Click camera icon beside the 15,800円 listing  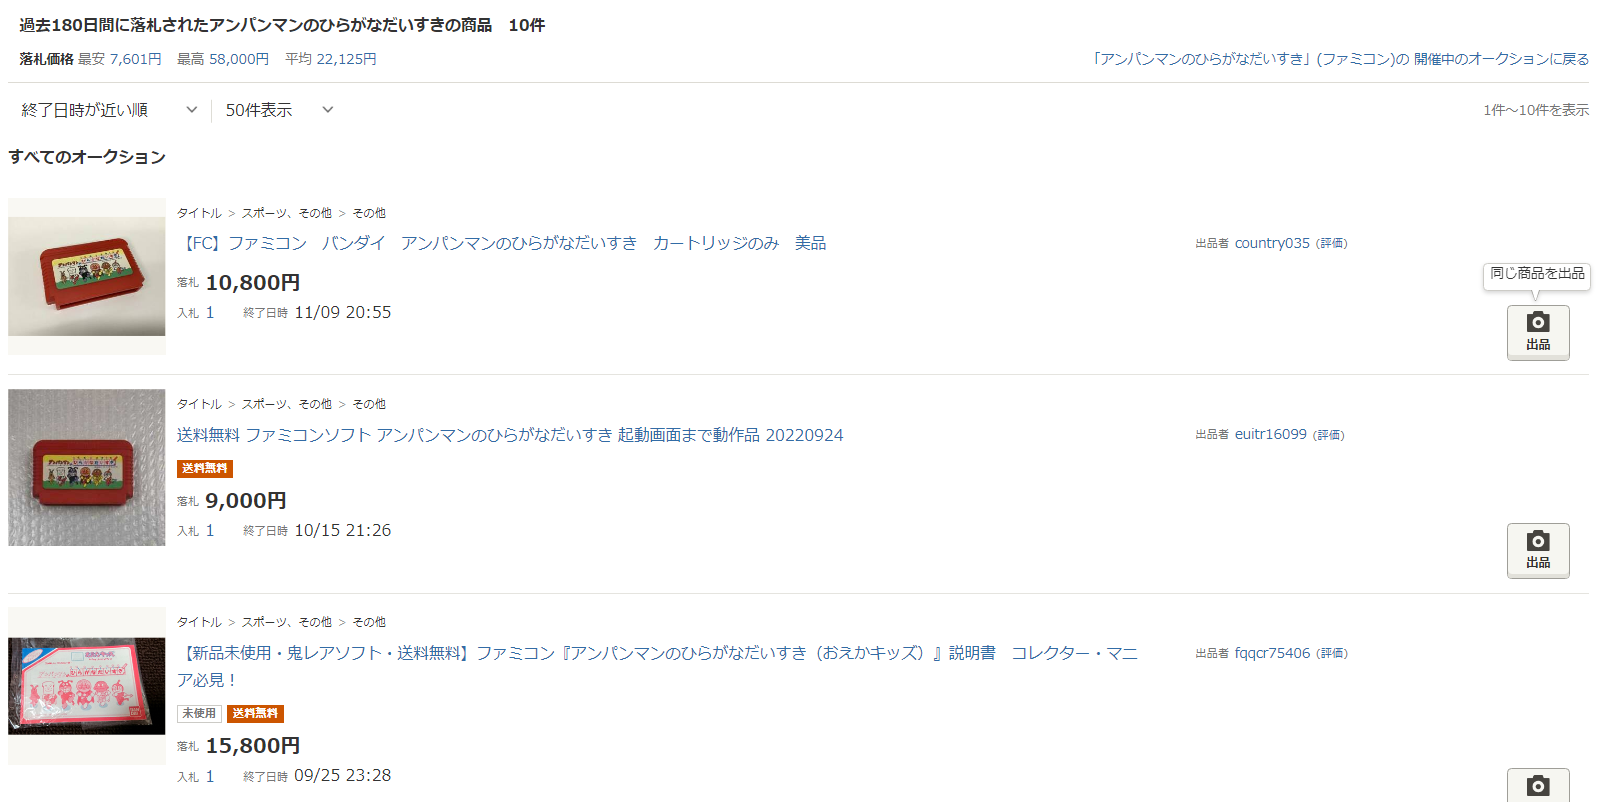click(1538, 786)
